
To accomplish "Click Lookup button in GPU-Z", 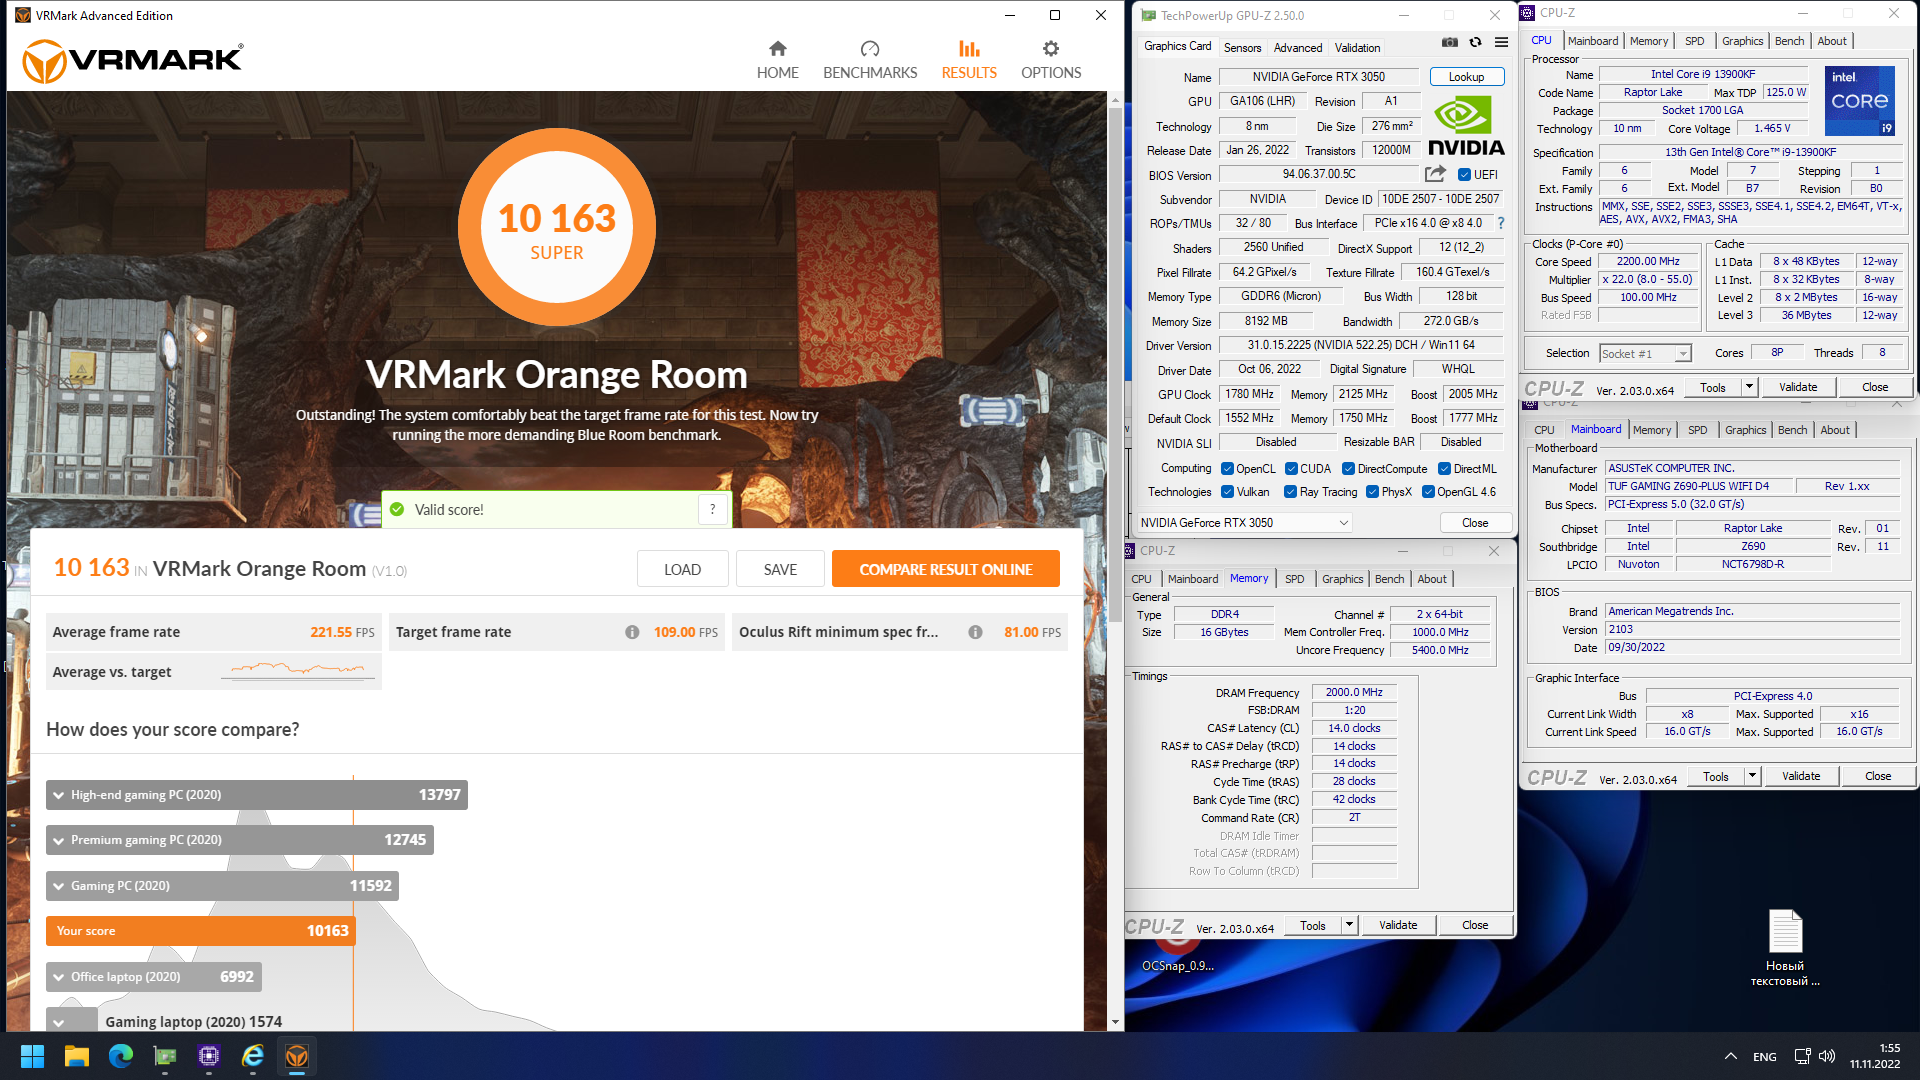I will click(1466, 77).
